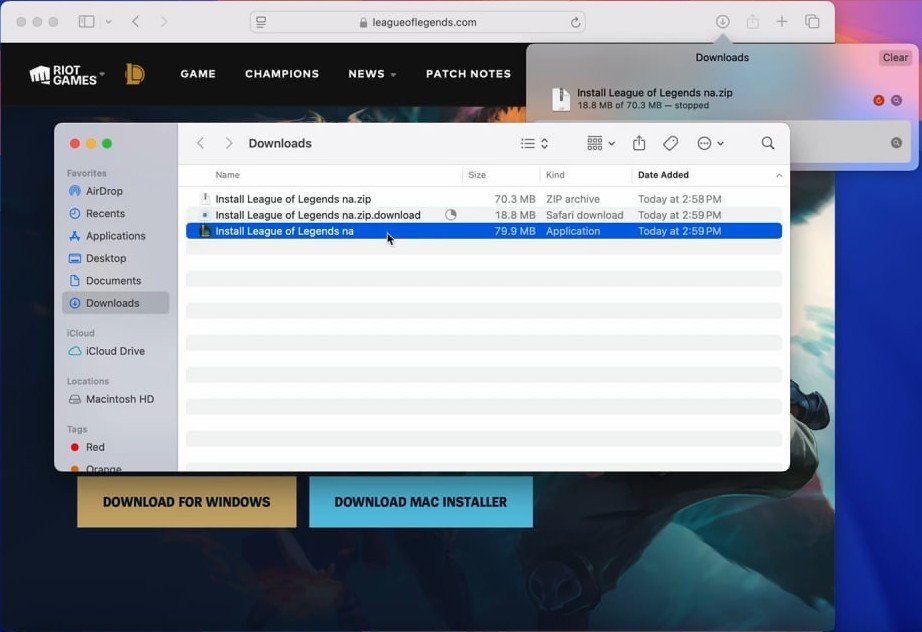Go back in Safari's toolbar

136,22
